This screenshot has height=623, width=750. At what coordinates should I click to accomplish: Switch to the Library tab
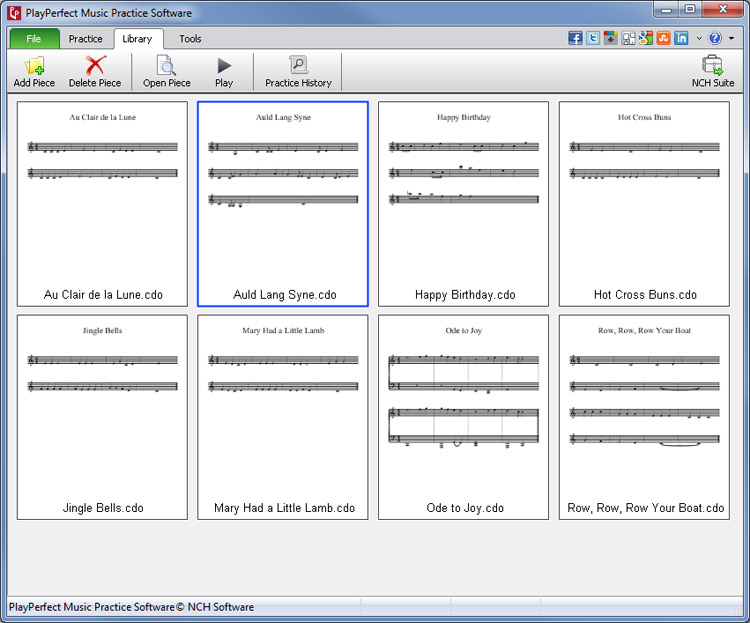click(138, 39)
